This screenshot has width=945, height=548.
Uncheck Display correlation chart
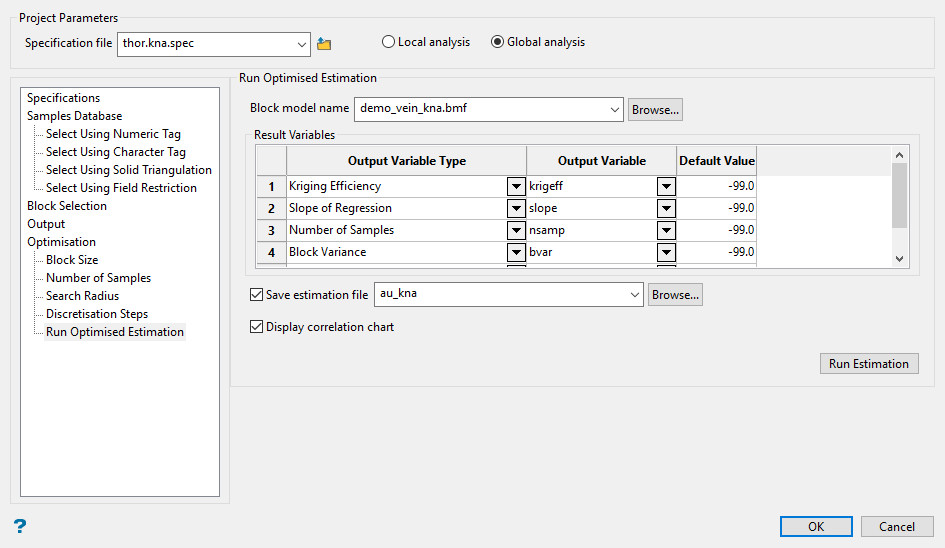tap(255, 327)
